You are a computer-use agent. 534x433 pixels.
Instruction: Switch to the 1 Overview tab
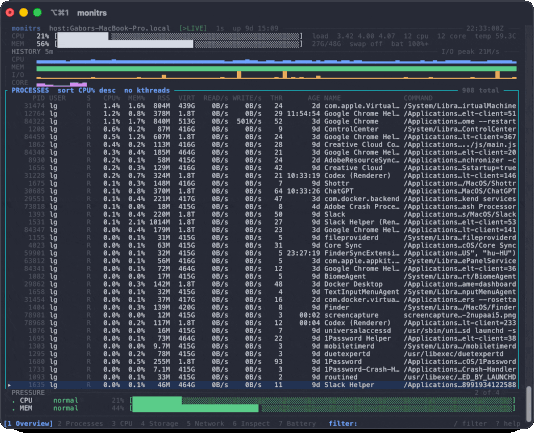pos(29,423)
